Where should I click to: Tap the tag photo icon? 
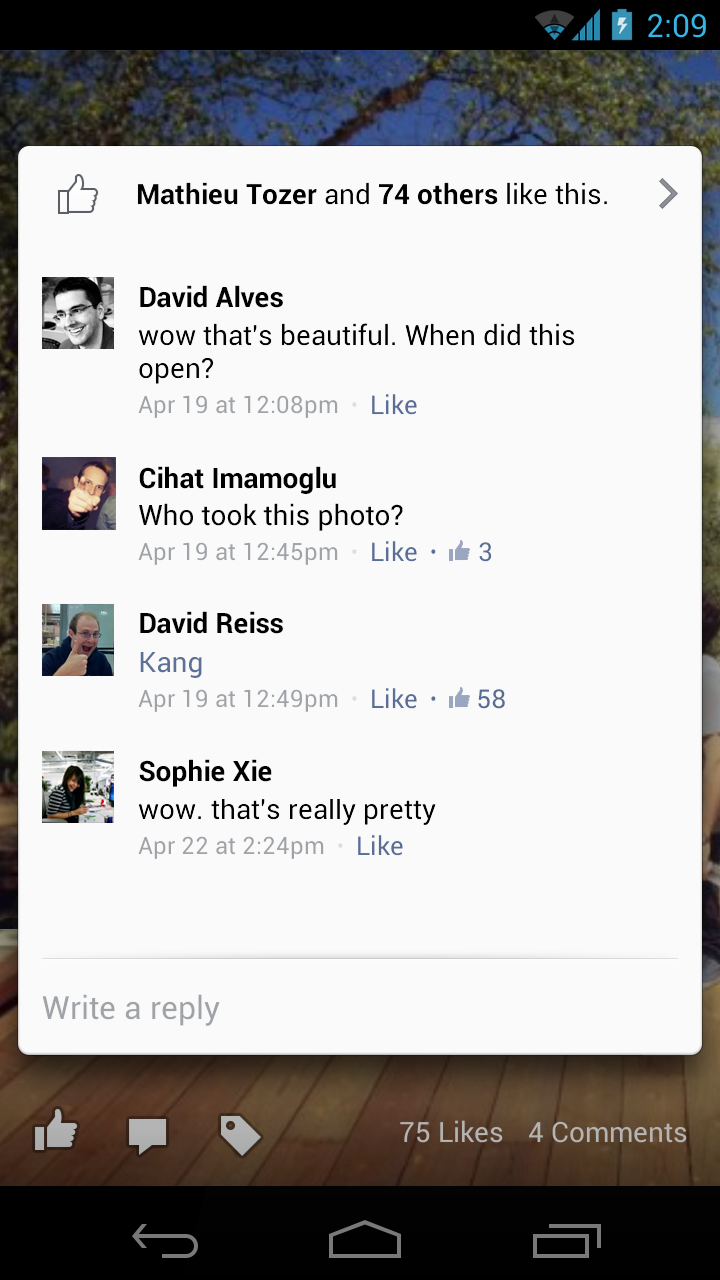point(240,1135)
